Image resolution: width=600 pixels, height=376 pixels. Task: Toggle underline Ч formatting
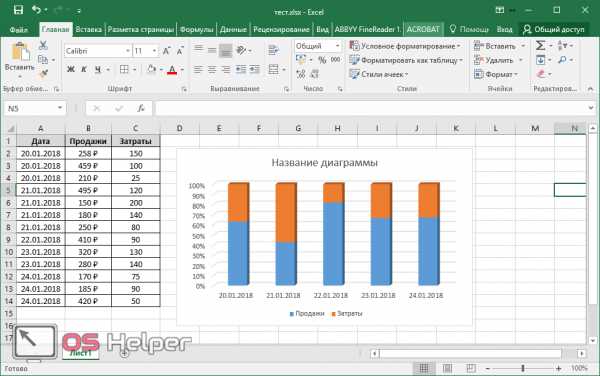(x=98, y=70)
